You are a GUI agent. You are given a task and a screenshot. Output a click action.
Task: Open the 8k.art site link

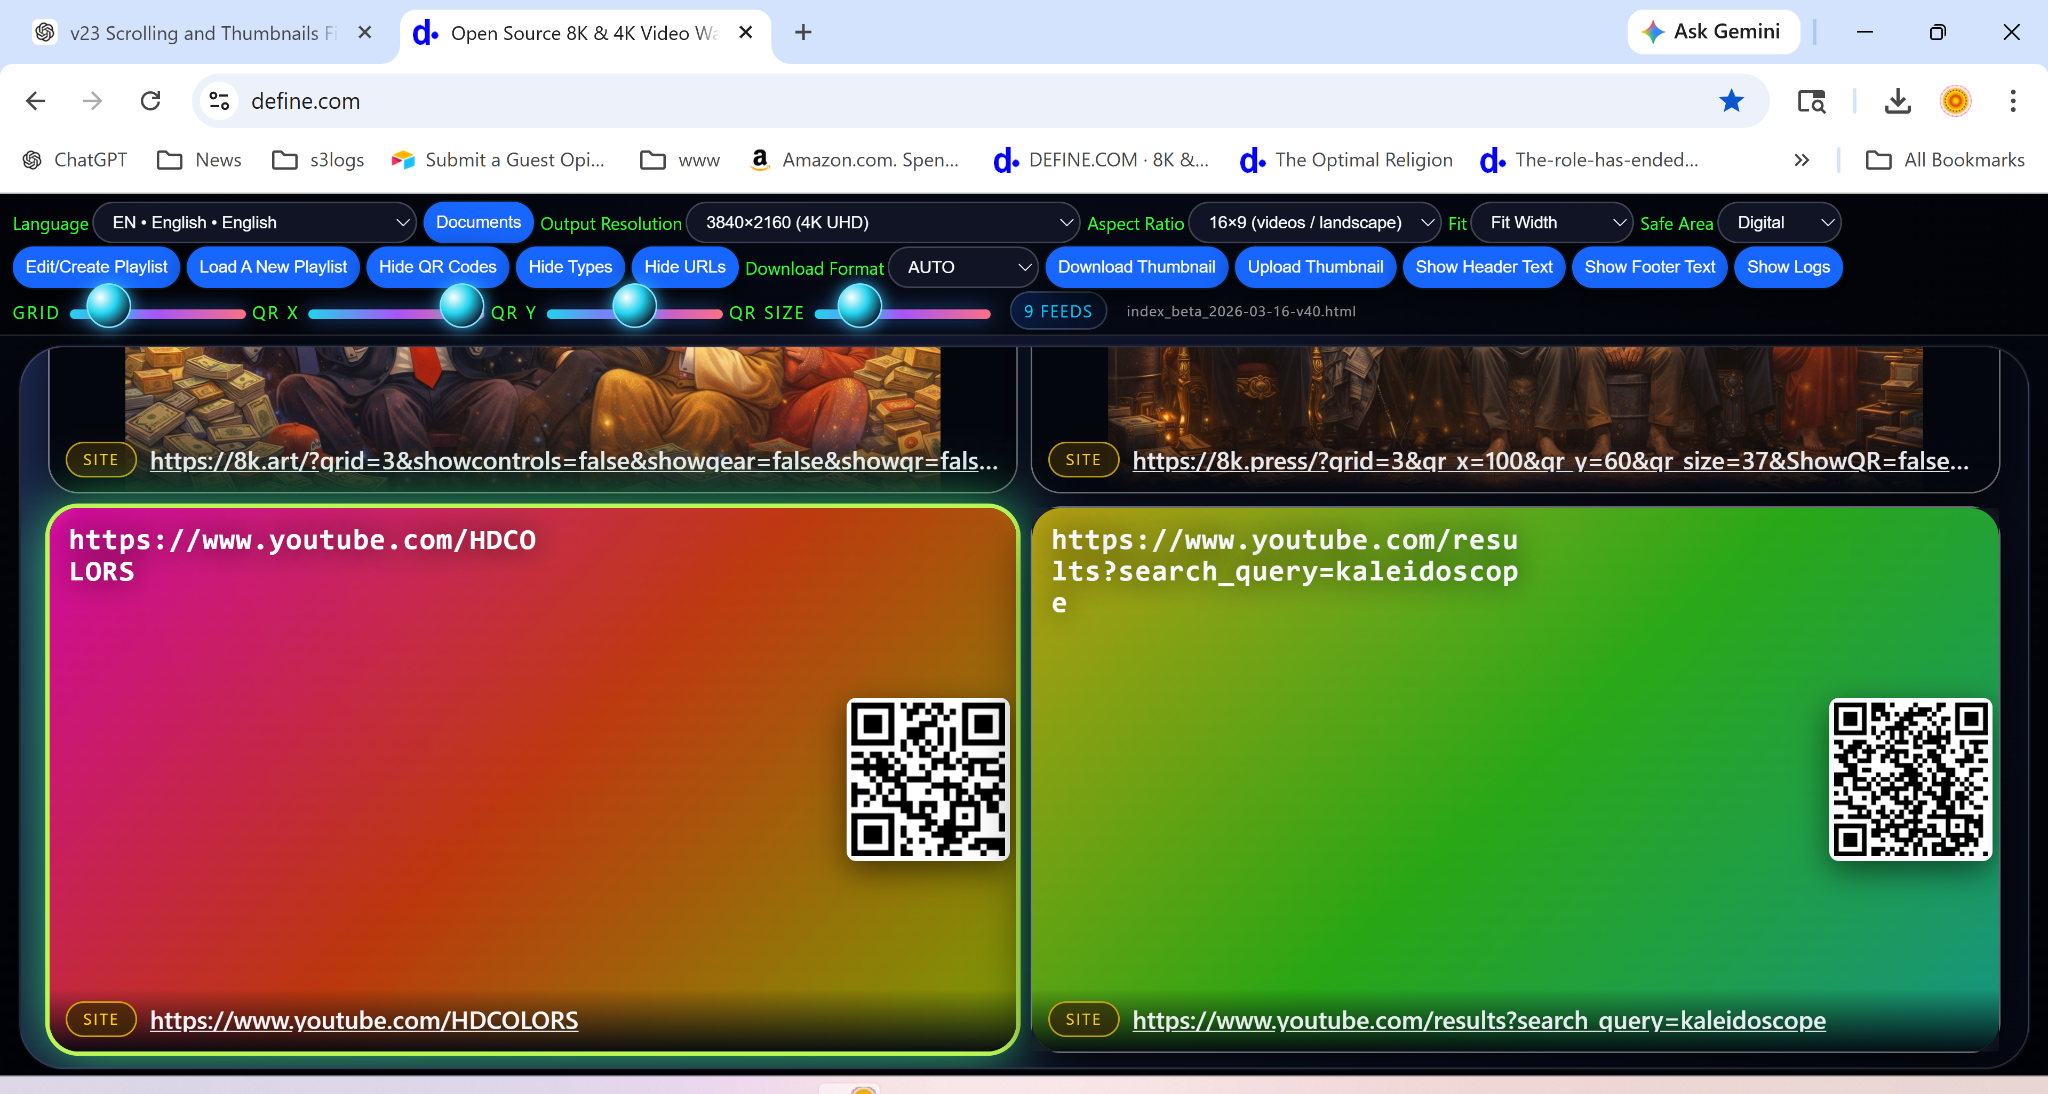[x=574, y=461]
